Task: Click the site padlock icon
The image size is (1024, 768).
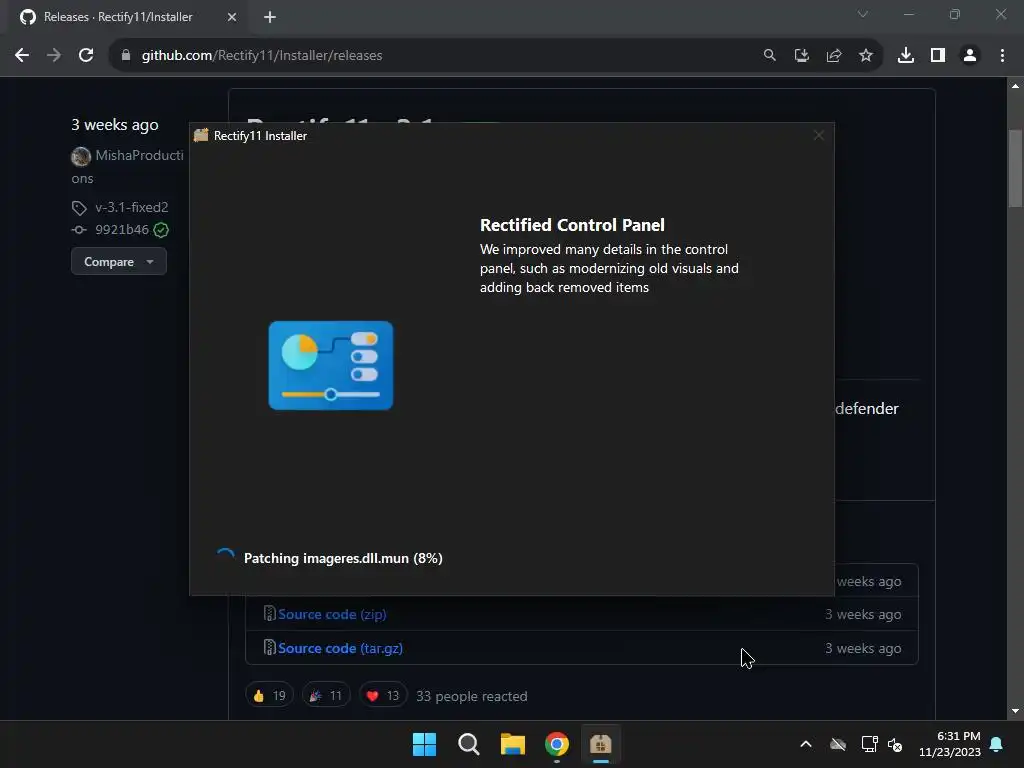Action: 126,56
